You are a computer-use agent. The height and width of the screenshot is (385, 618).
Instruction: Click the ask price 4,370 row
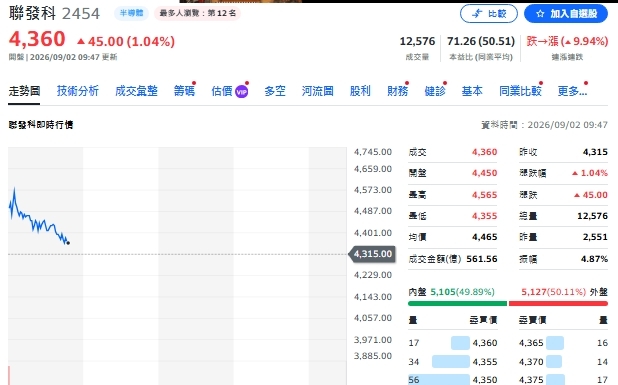[x=563, y=362]
